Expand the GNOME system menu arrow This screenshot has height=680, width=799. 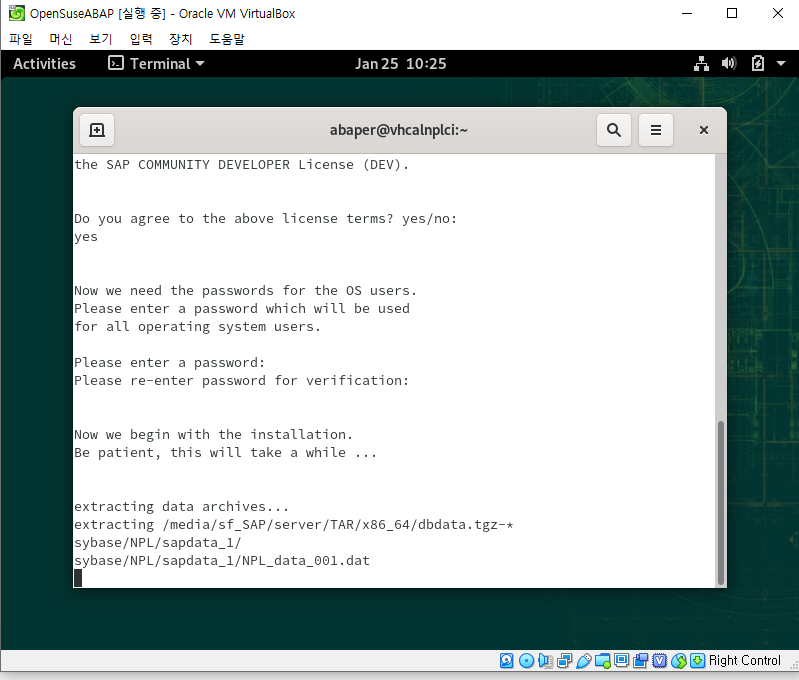(781, 64)
